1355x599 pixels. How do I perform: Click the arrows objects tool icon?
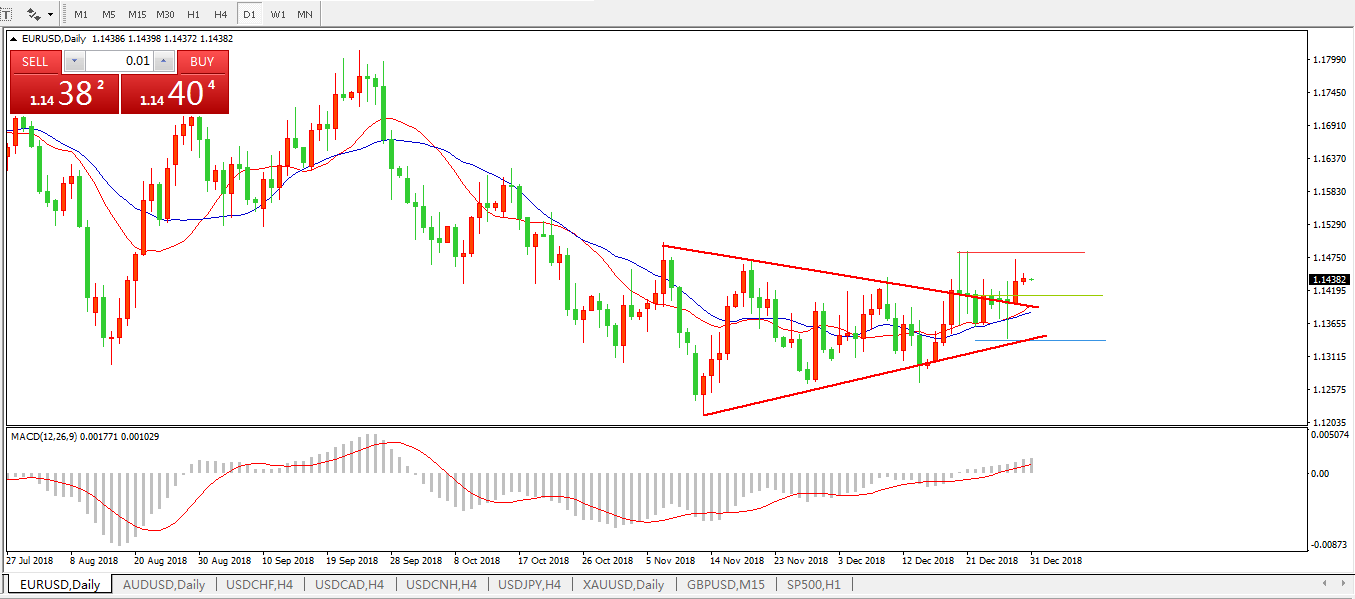pyautogui.click(x=34, y=14)
